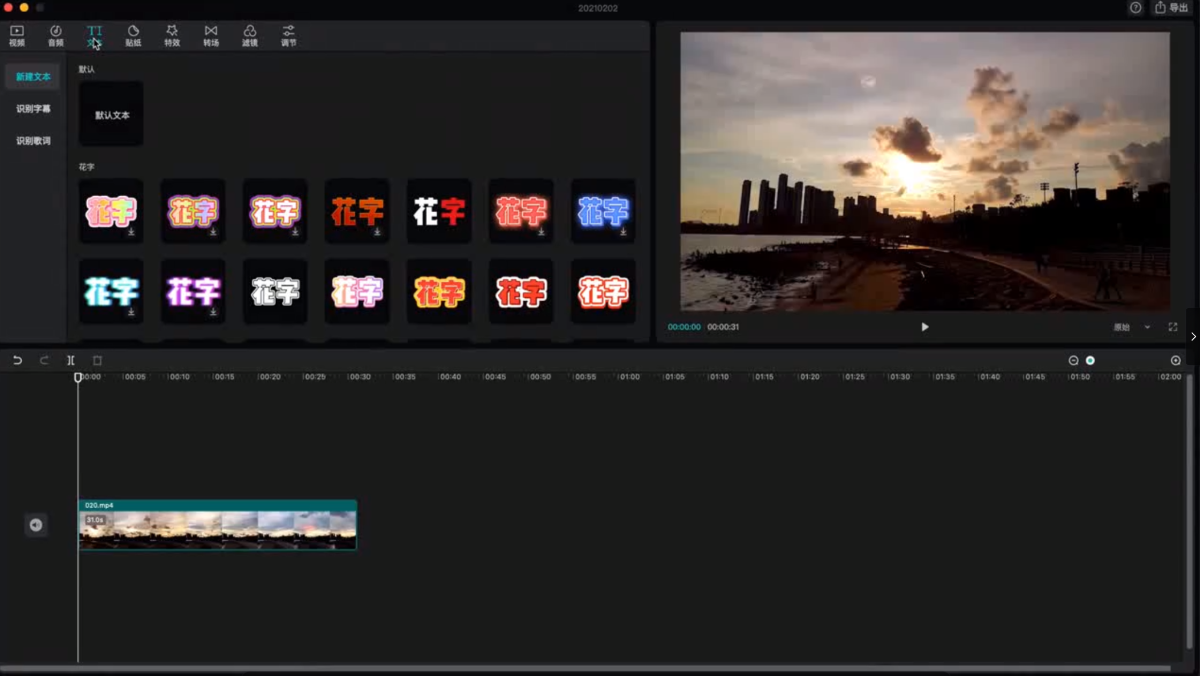Open the 滤镜 (Filters) panel

[250, 36]
